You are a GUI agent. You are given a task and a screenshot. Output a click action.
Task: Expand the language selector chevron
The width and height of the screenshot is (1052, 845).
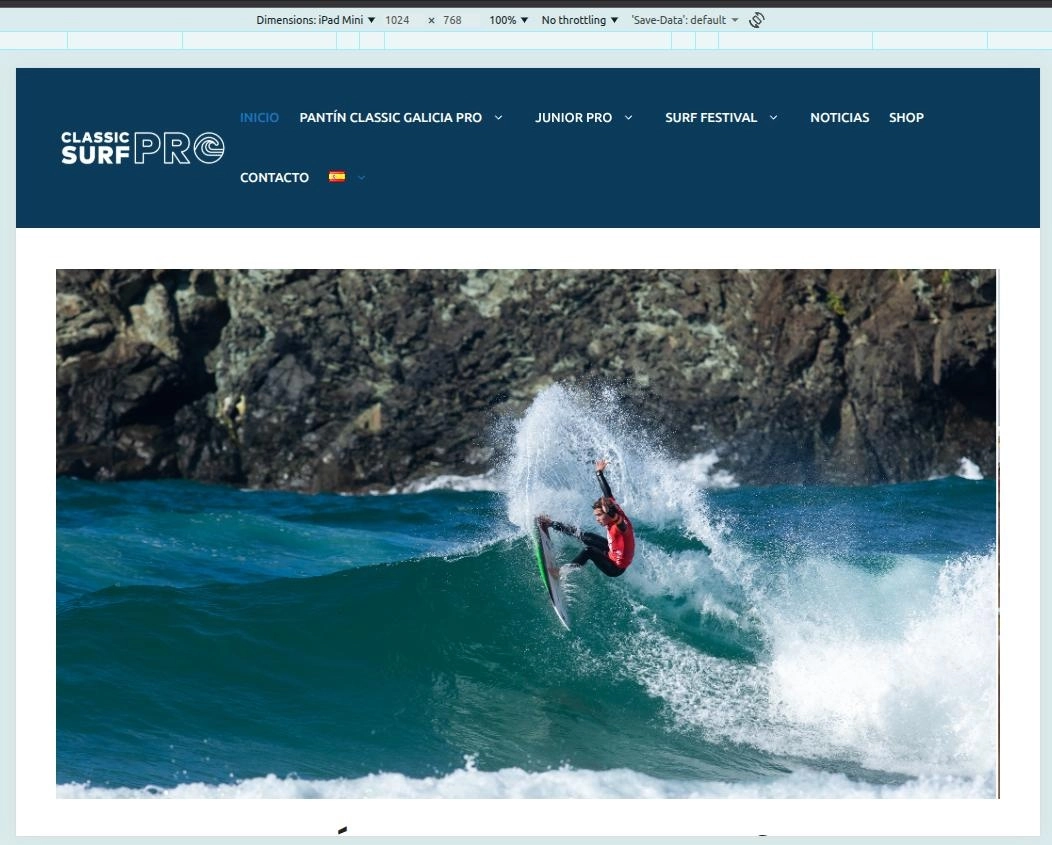click(x=361, y=178)
